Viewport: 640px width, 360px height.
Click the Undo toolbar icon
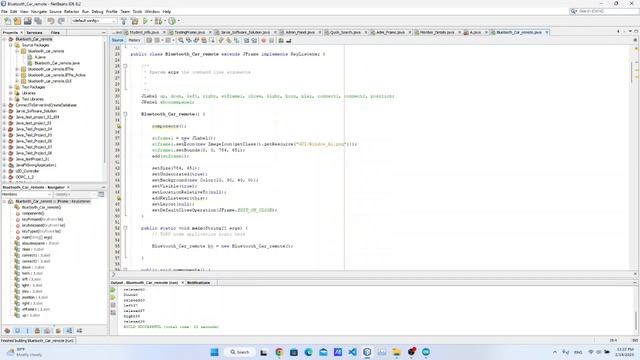(x=51, y=21)
